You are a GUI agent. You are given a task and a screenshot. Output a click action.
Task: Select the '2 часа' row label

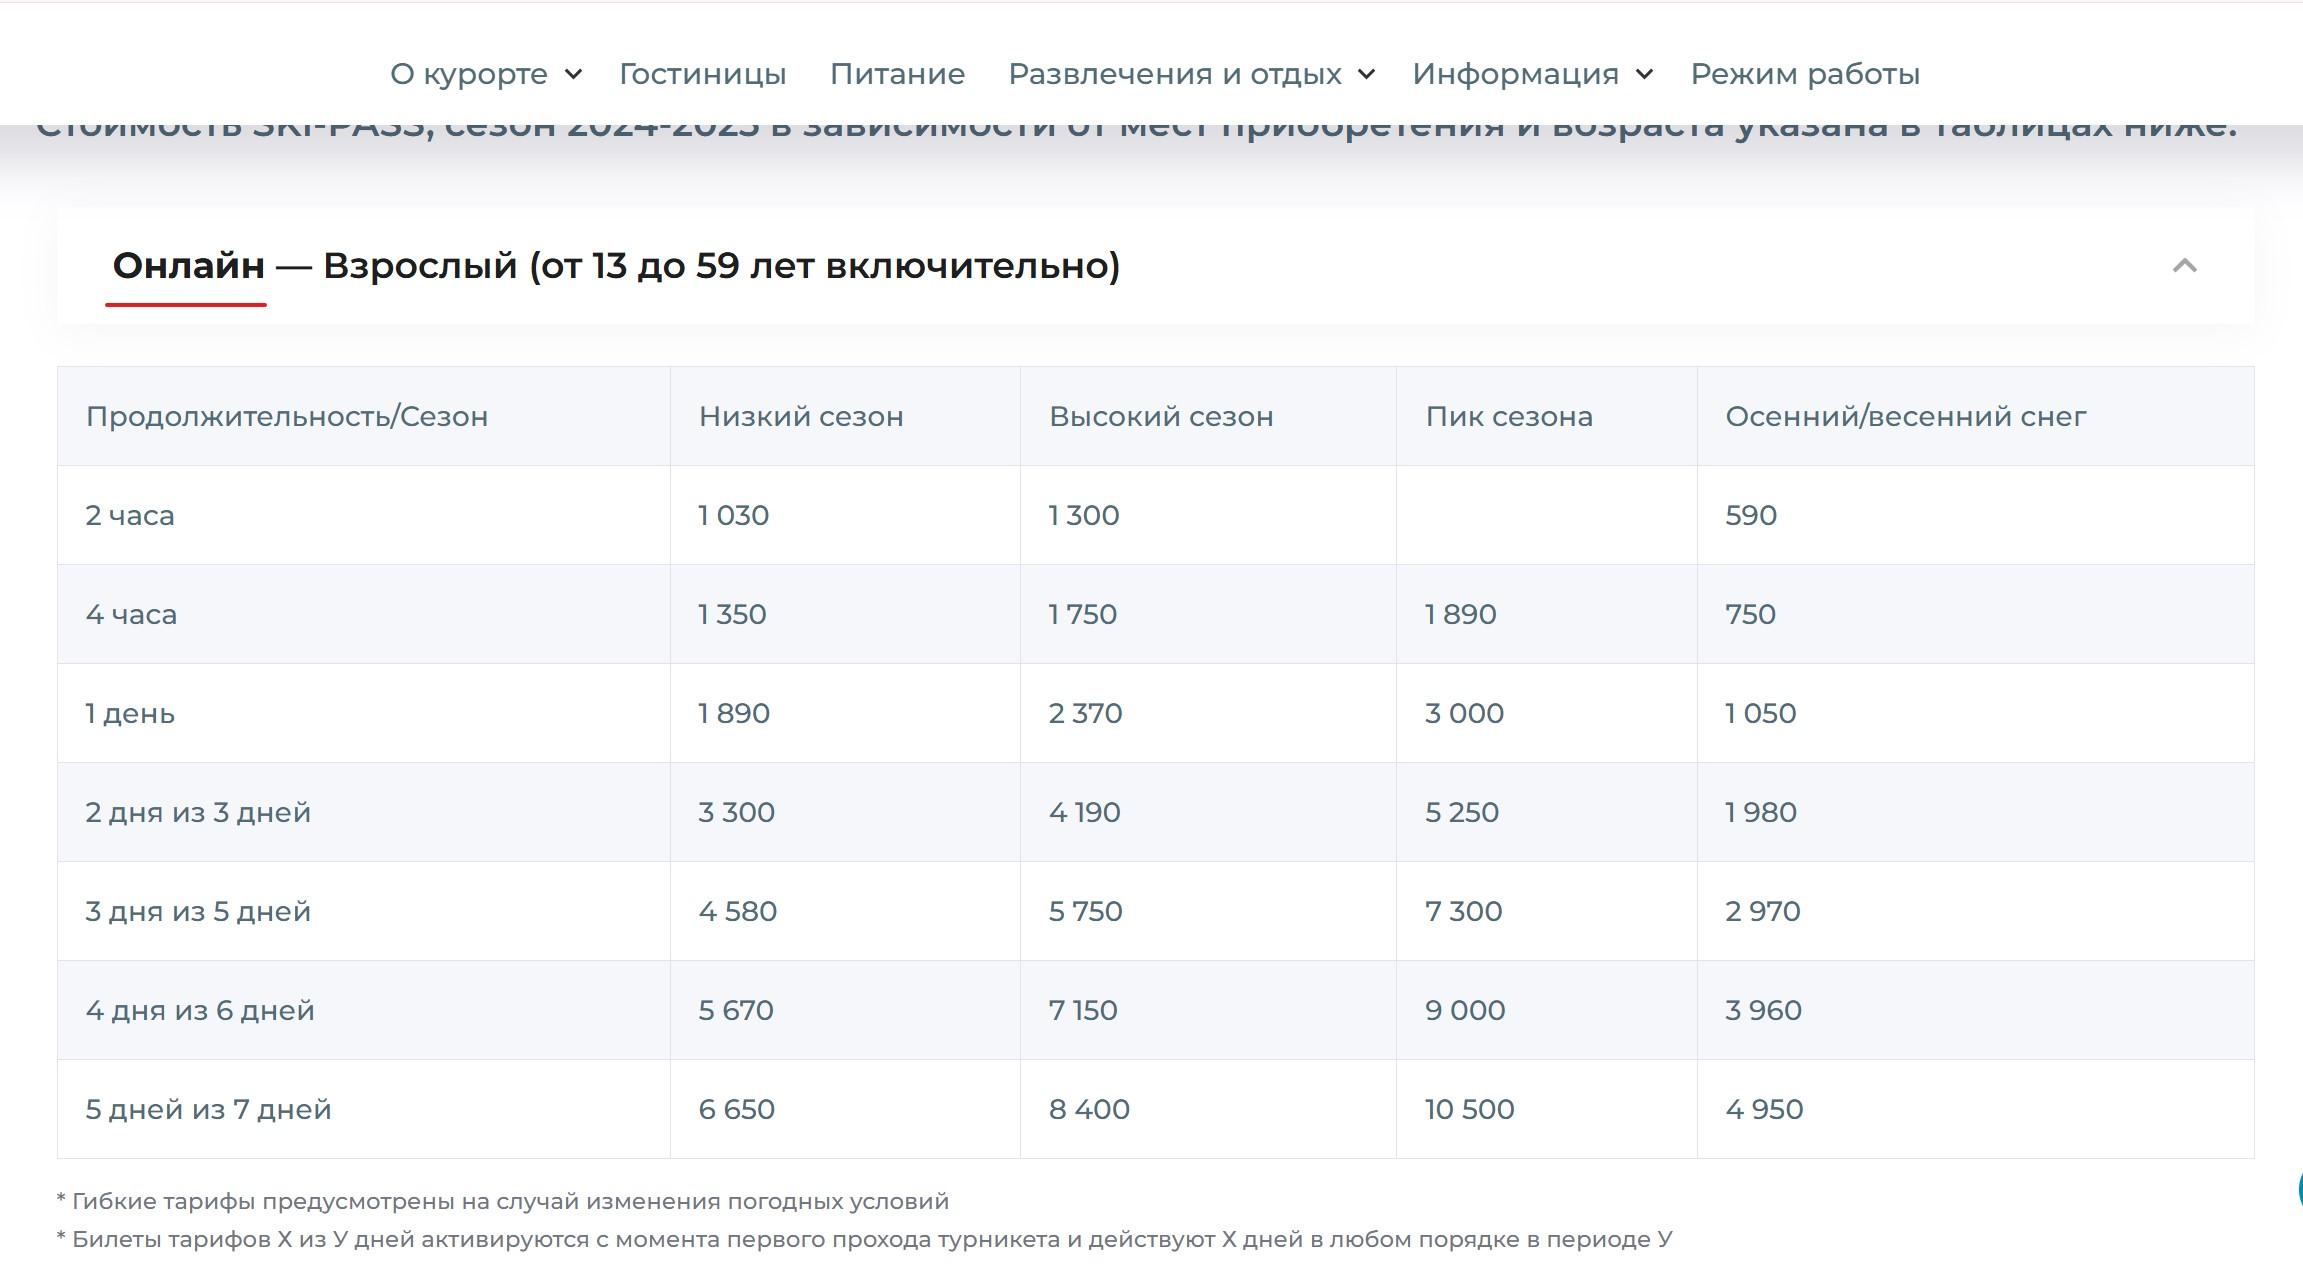tap(130, 515)
